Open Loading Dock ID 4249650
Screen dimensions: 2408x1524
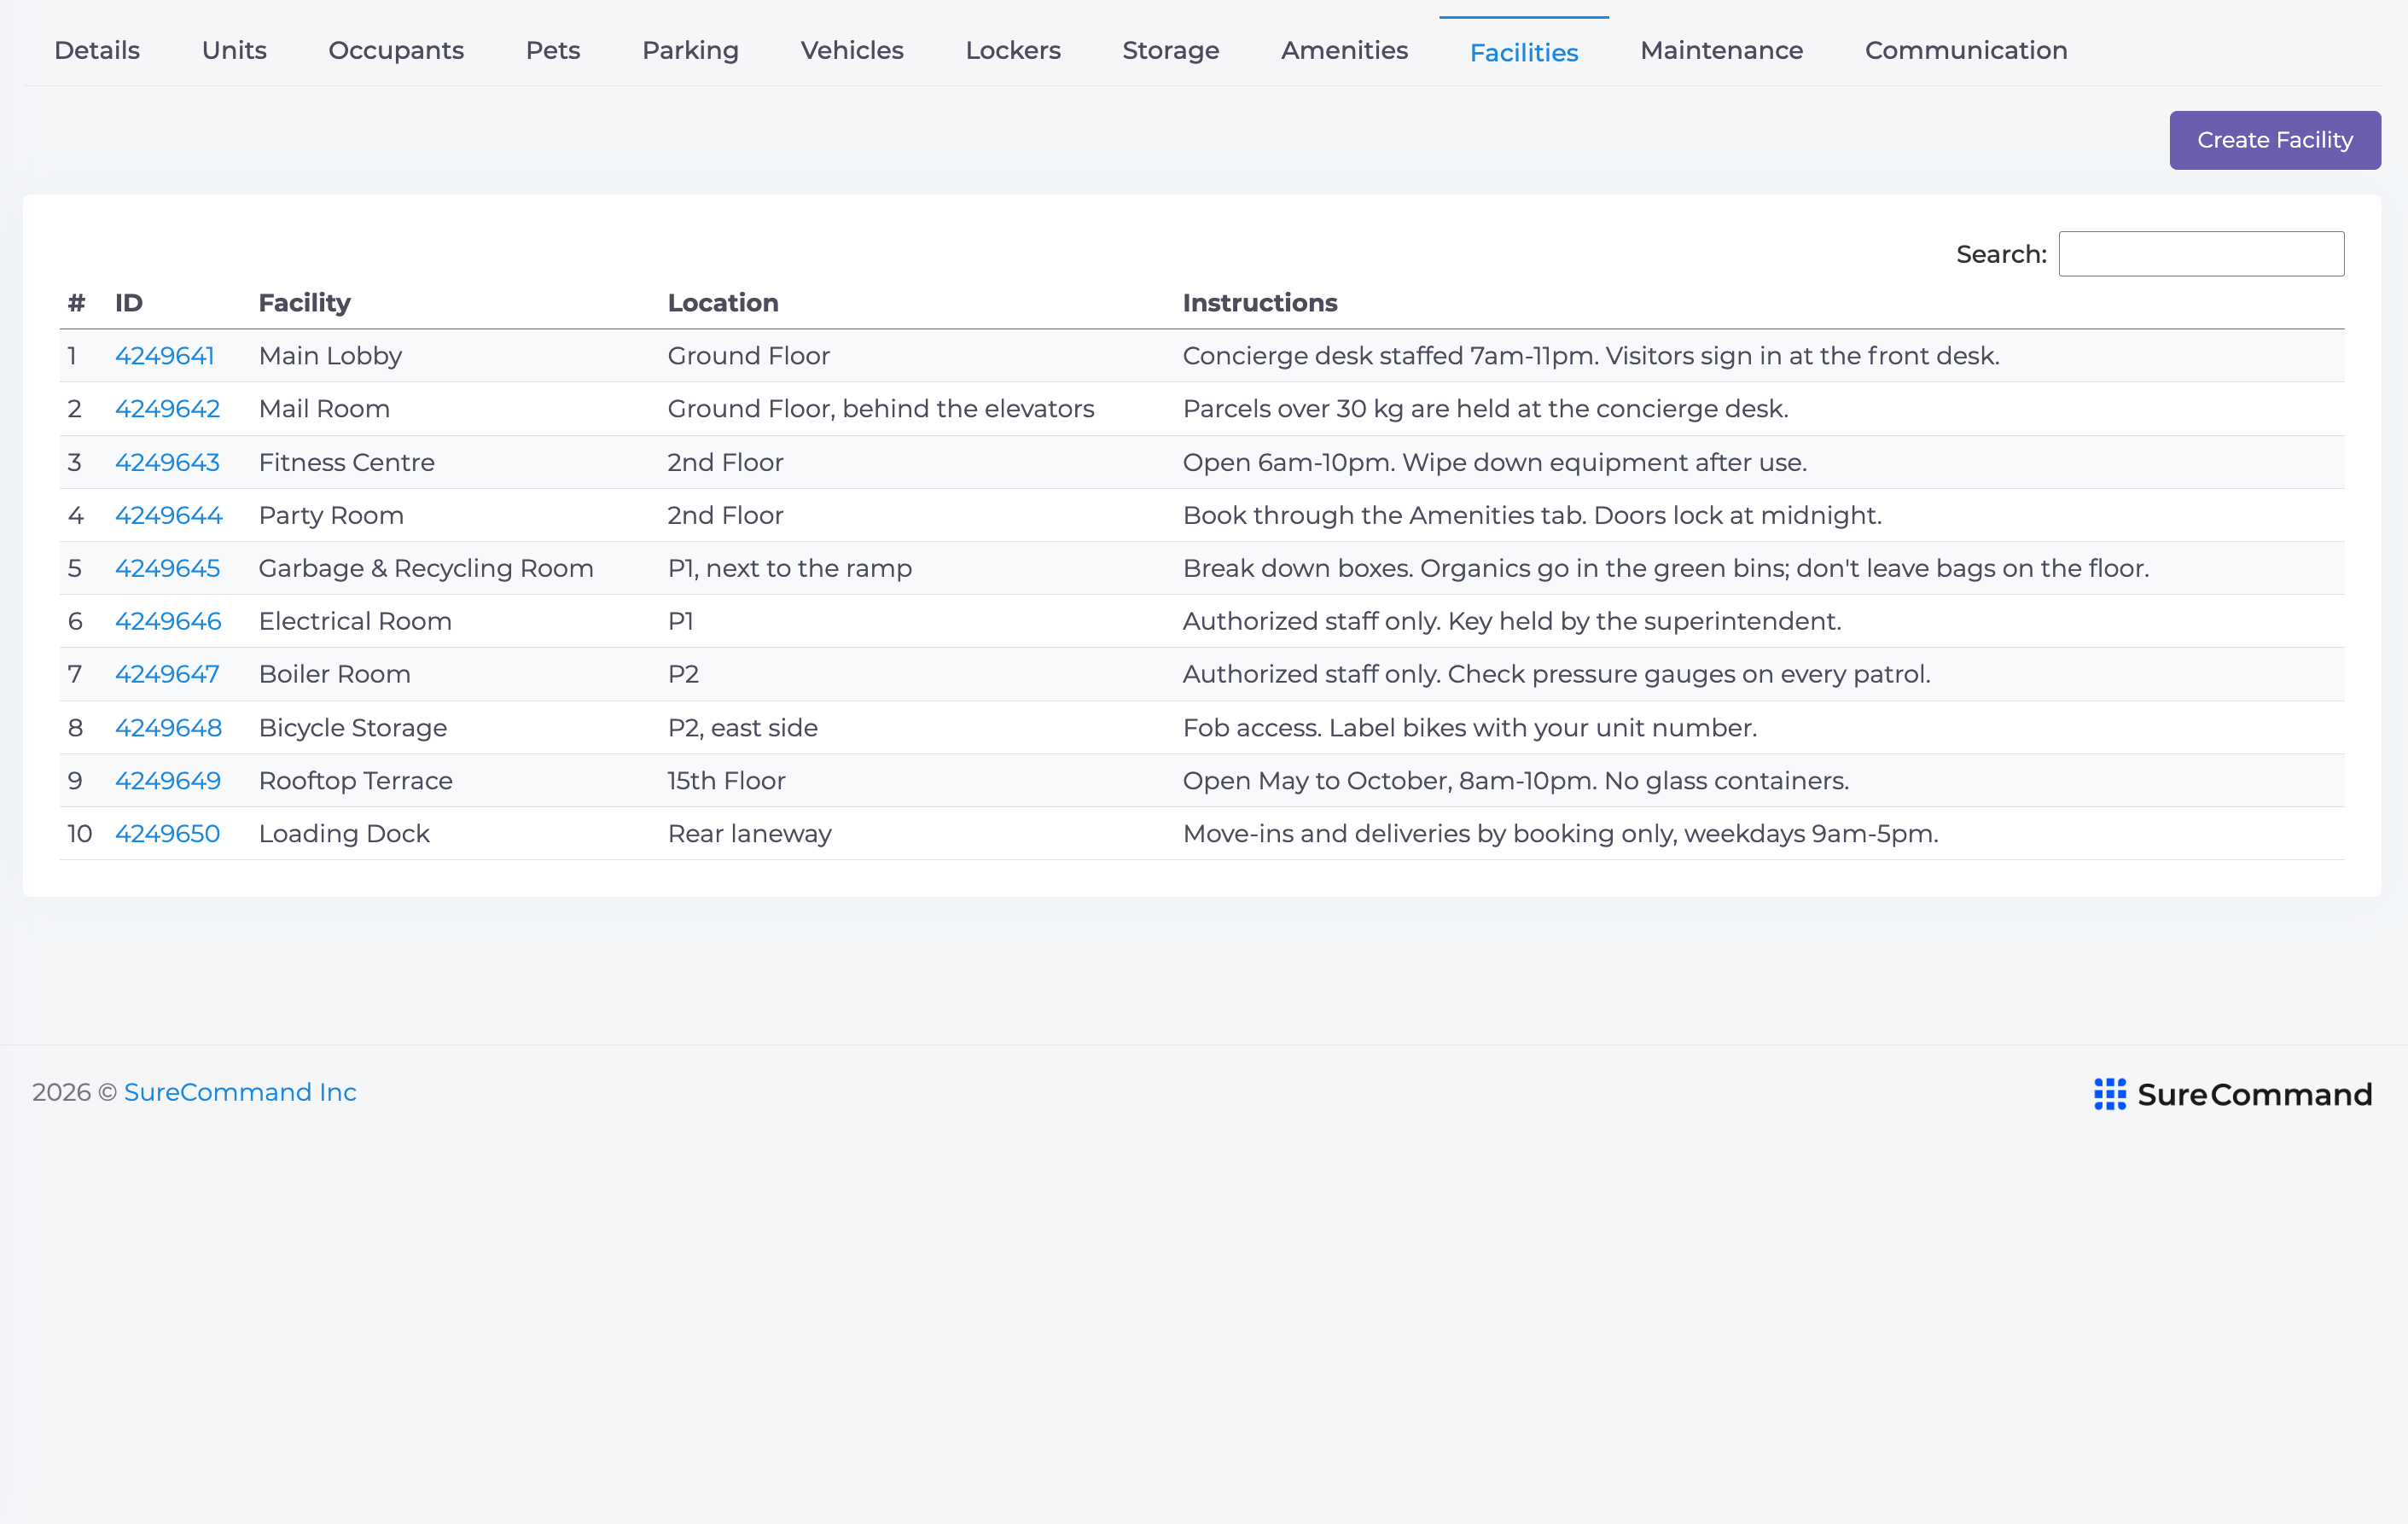tap(167, 834)
